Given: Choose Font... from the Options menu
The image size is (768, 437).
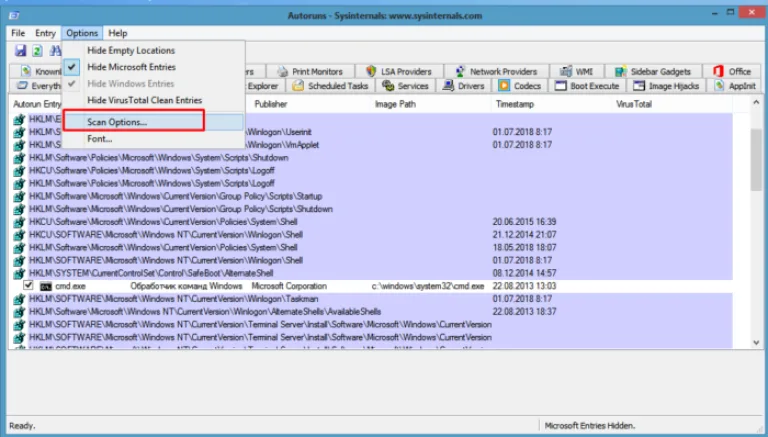Looking at the screenshot, I should 153,139.
